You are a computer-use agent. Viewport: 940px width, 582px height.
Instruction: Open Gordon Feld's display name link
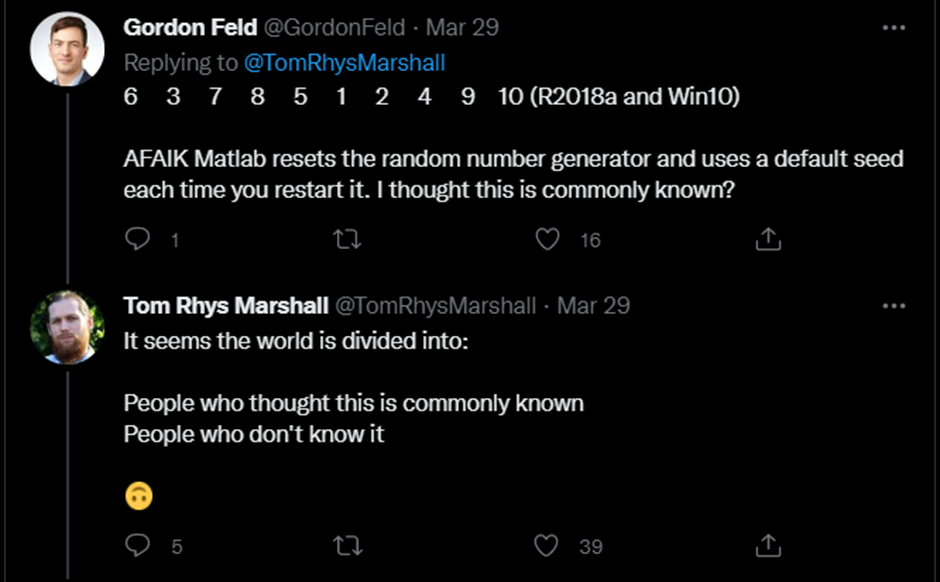coord(190,27)
